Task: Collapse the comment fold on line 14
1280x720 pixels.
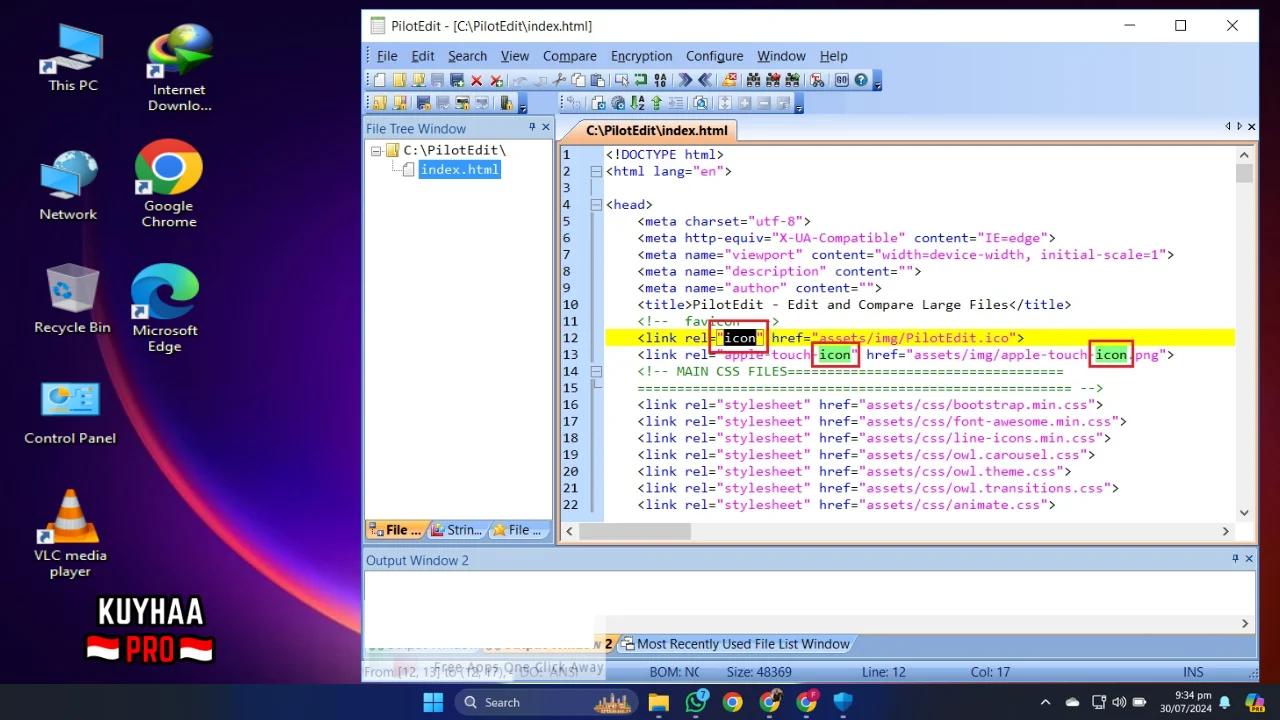Action: click(596, 371)
